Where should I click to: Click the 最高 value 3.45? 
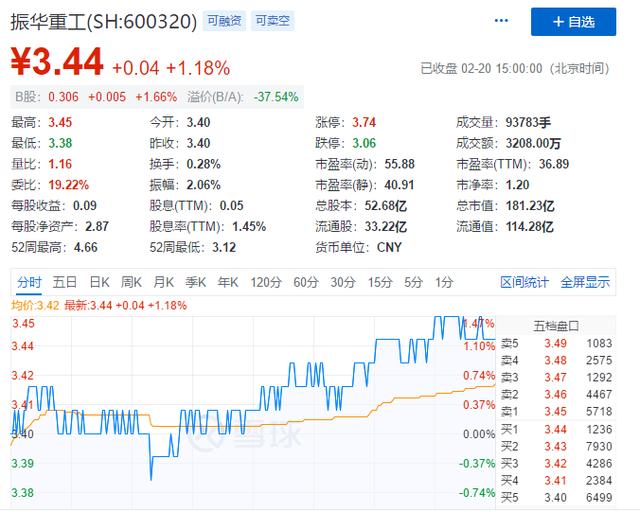point(60,122)
